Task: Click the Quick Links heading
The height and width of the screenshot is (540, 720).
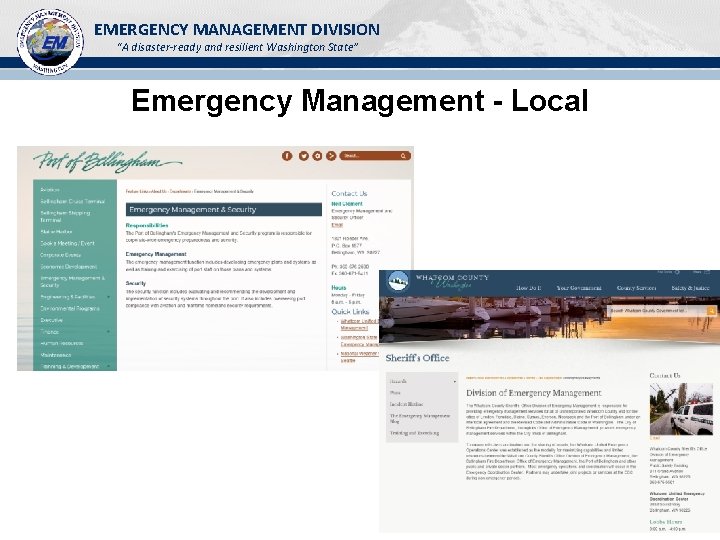Action: [350, 311]
